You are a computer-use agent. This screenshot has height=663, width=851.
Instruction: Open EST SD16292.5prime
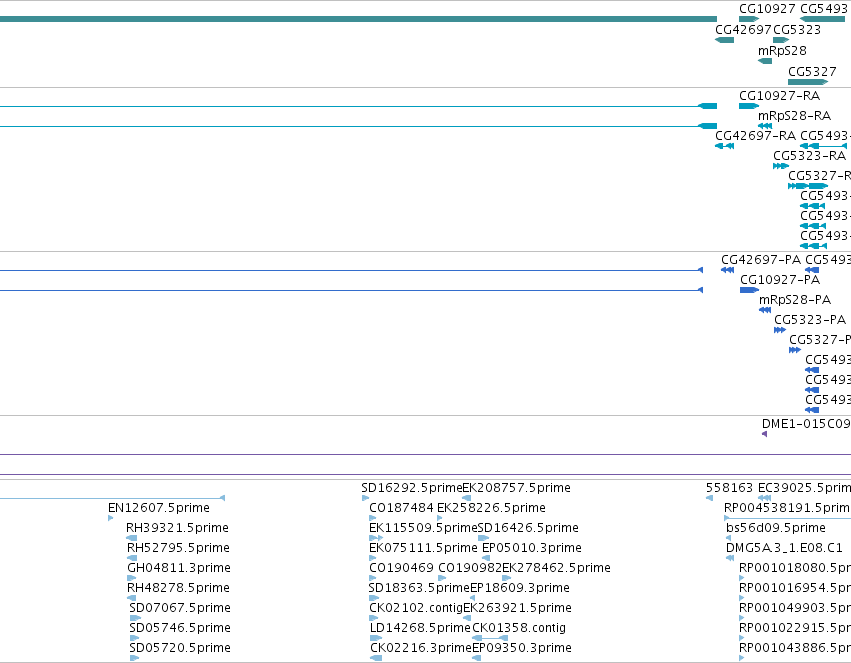[x=411, y=488]
